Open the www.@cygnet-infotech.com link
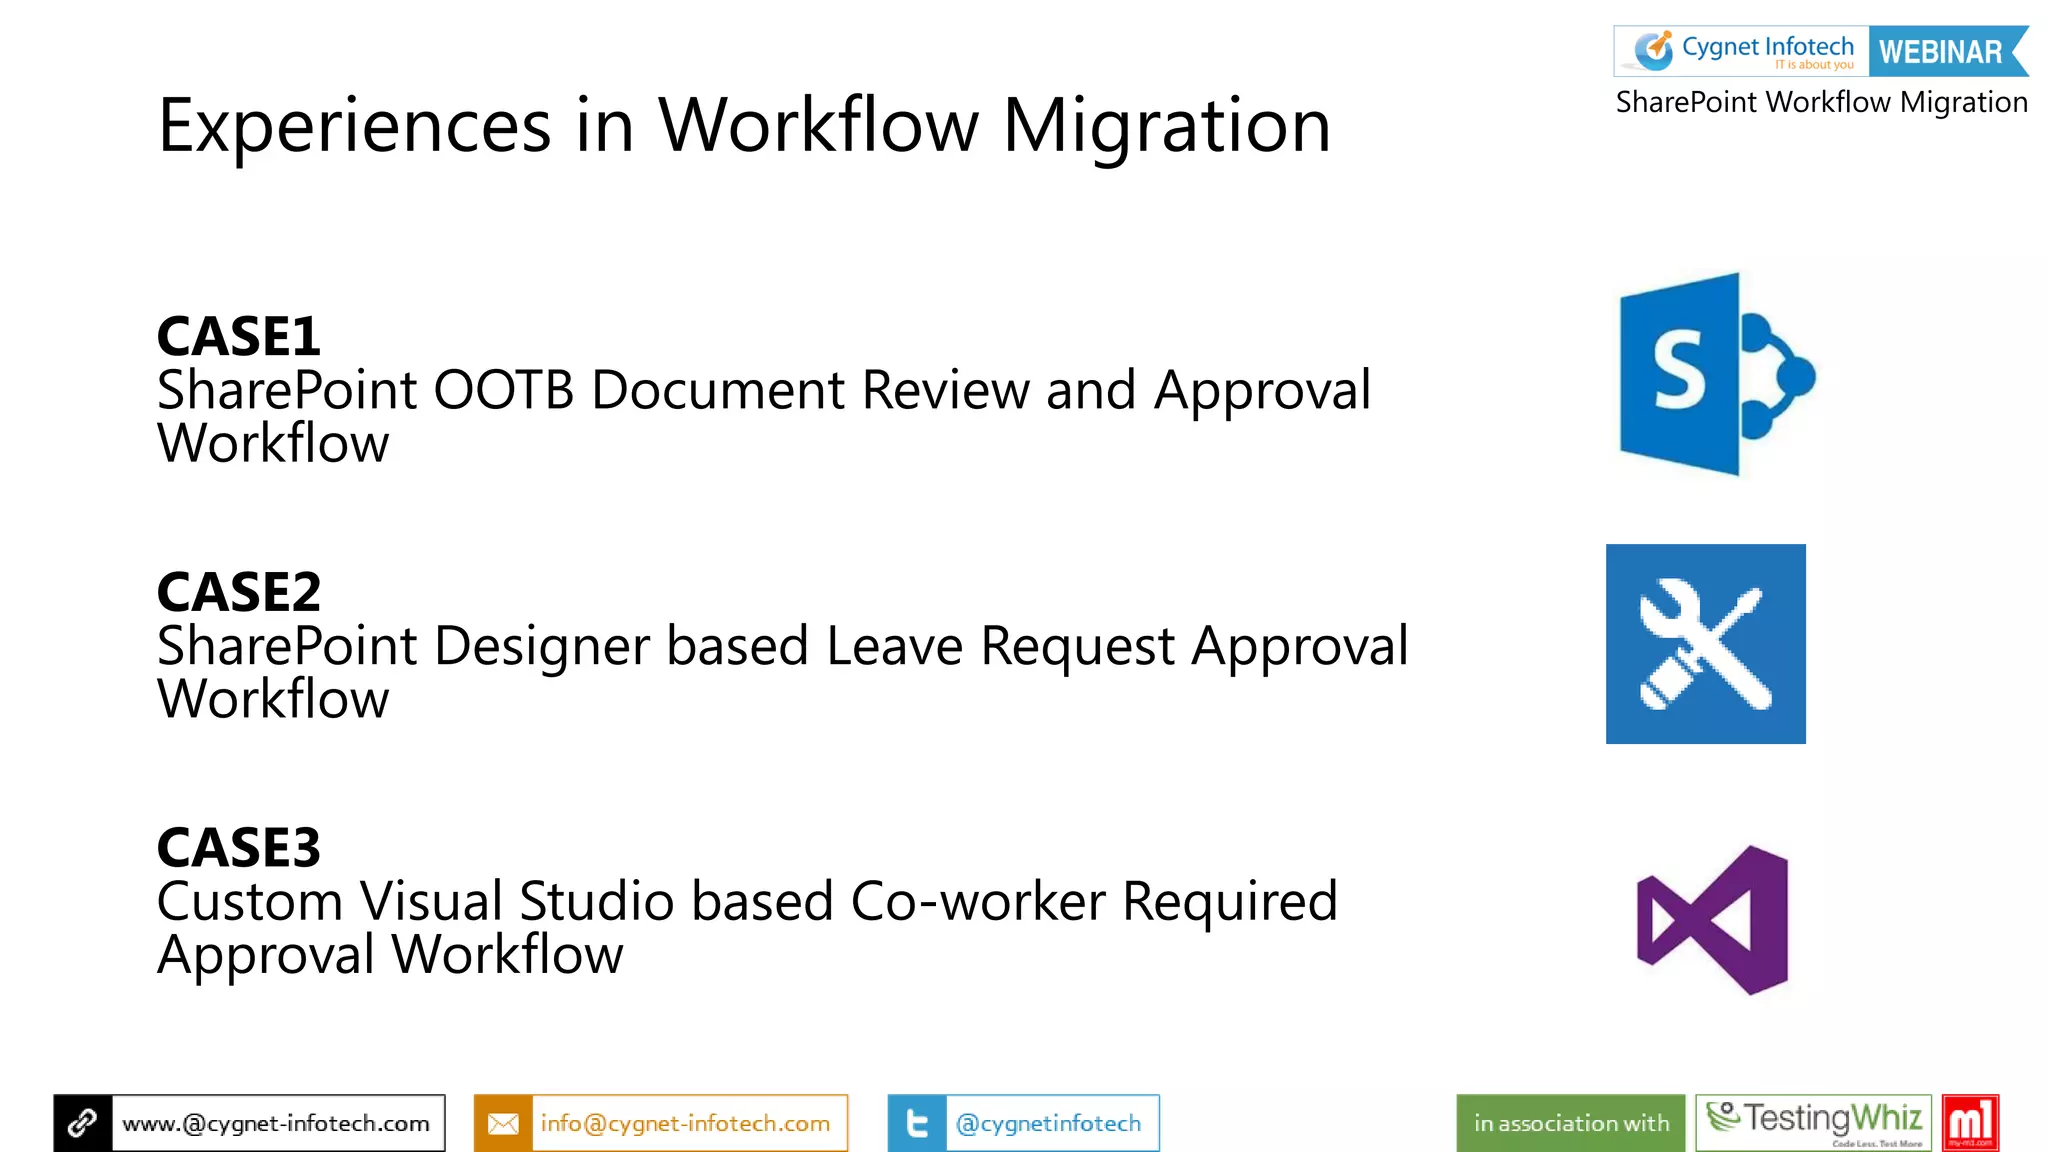 277,1123
